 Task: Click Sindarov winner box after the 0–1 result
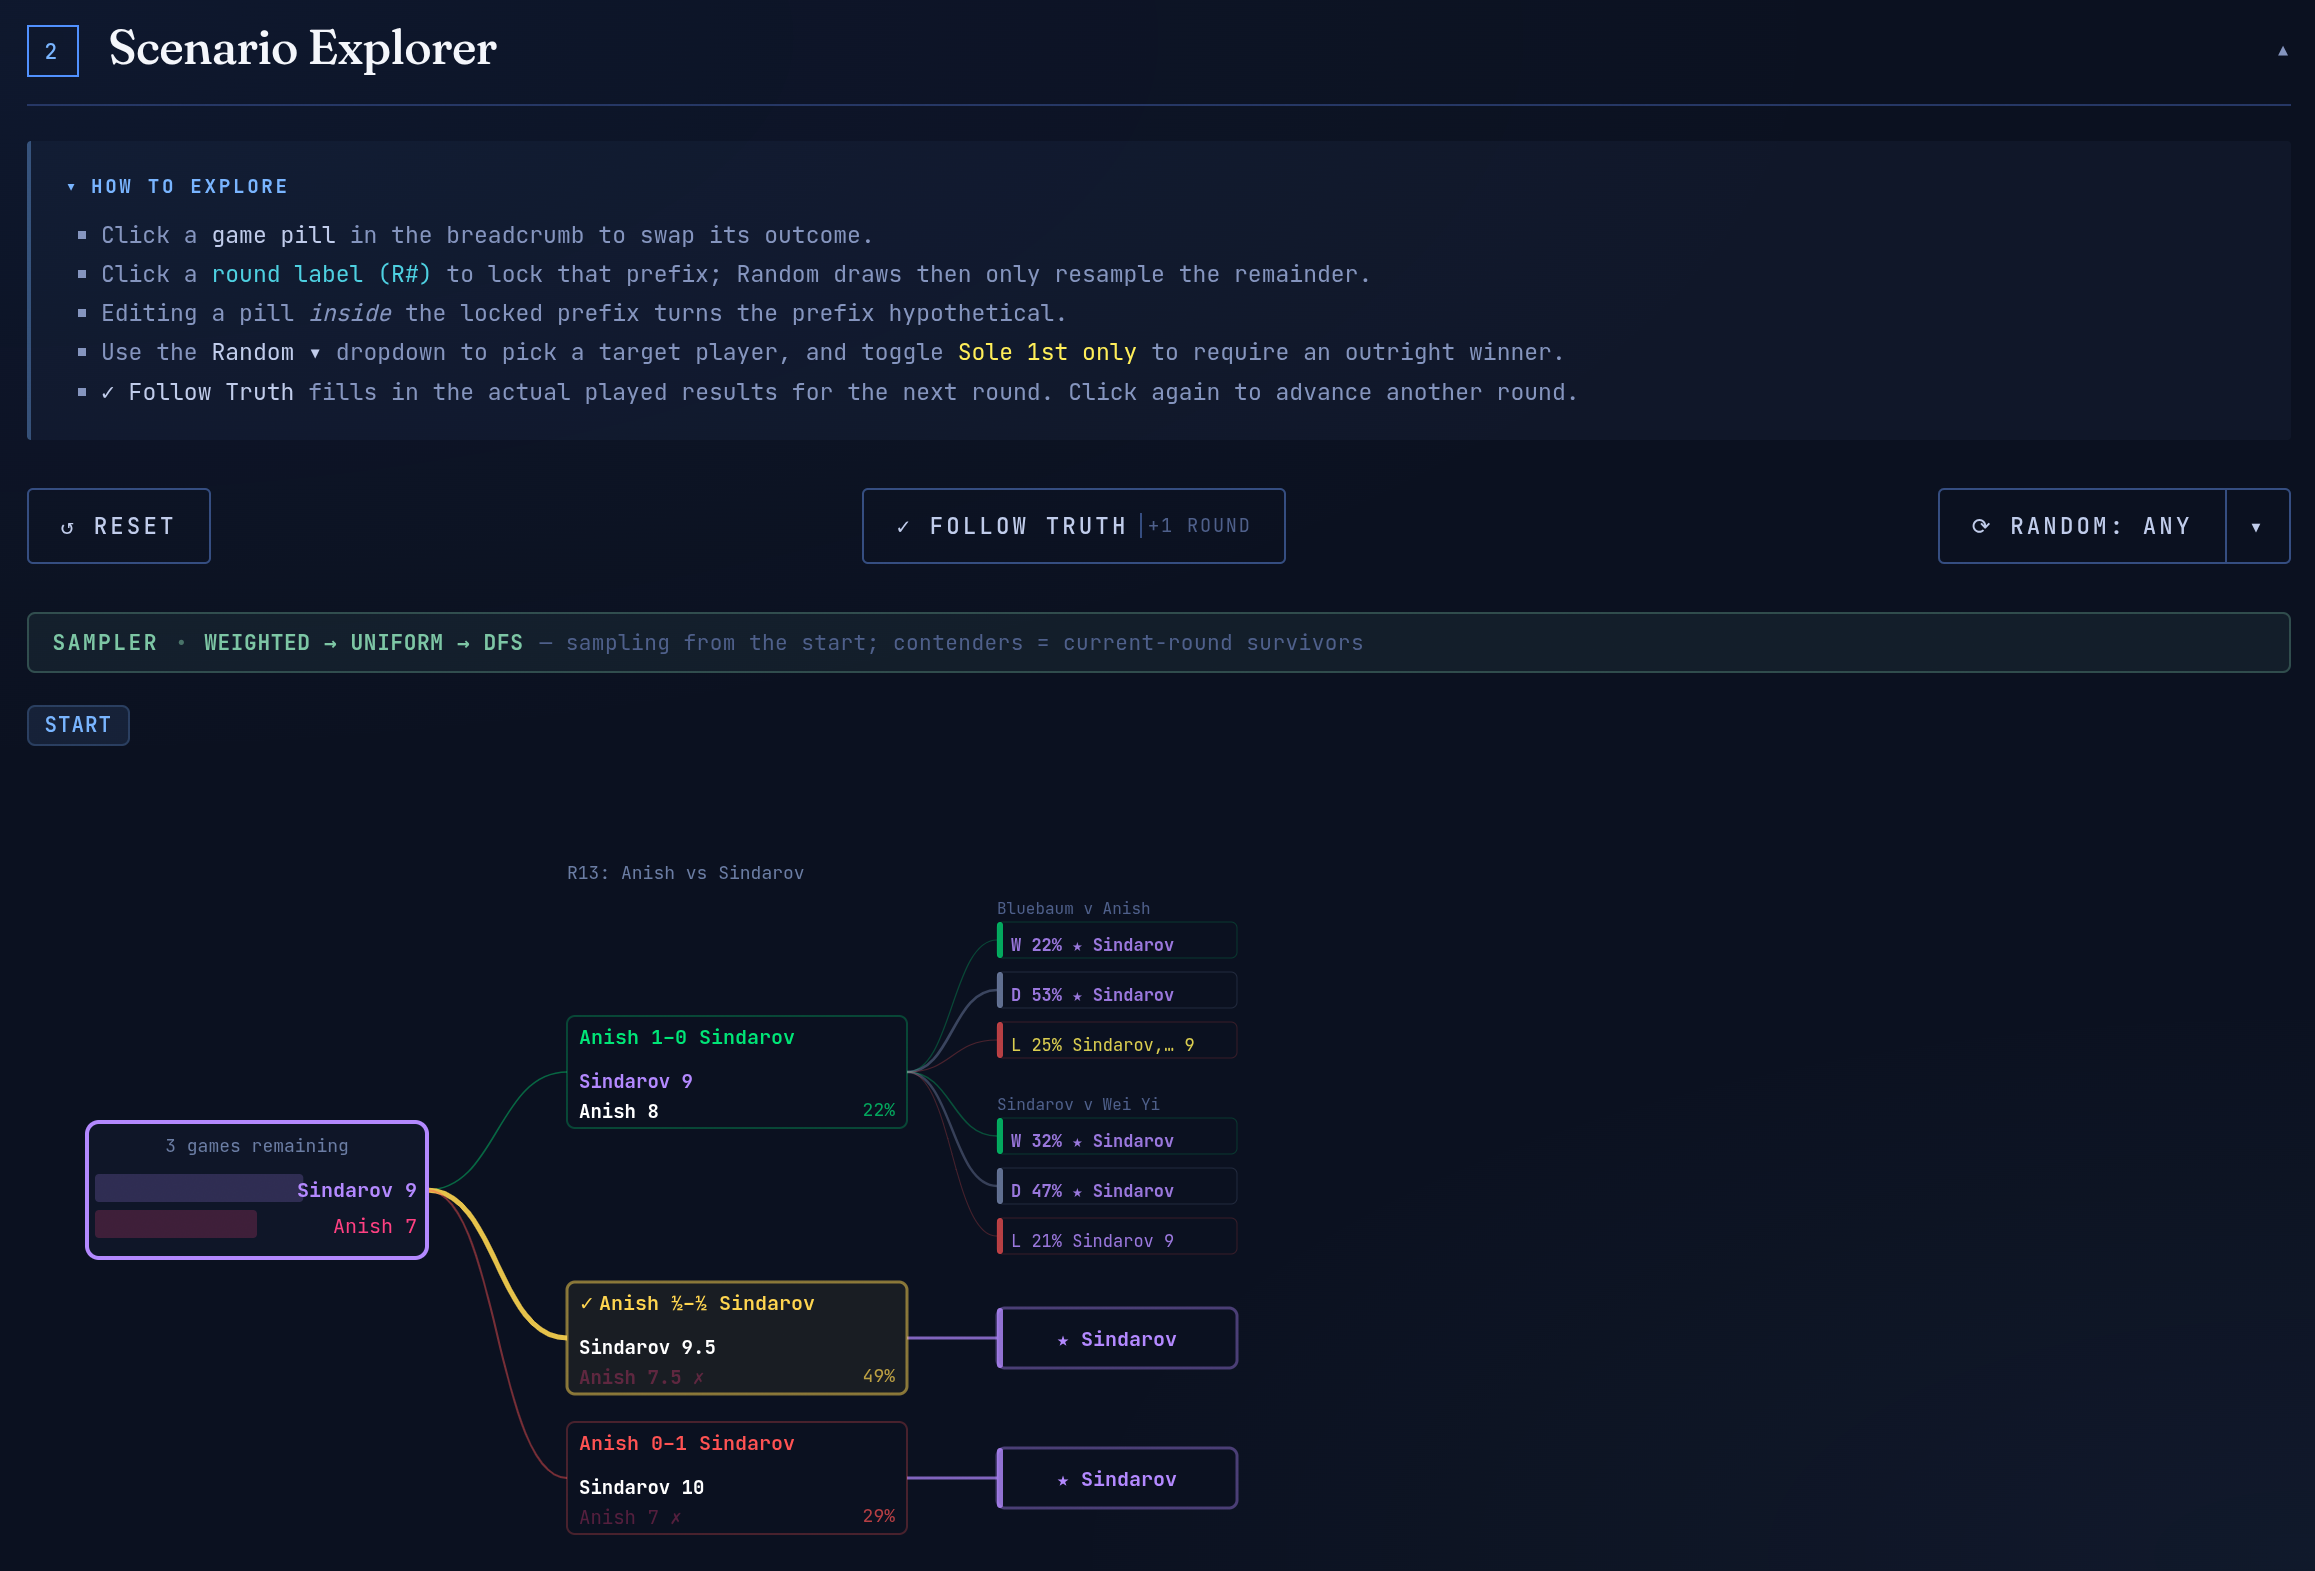point(1117,1478)
